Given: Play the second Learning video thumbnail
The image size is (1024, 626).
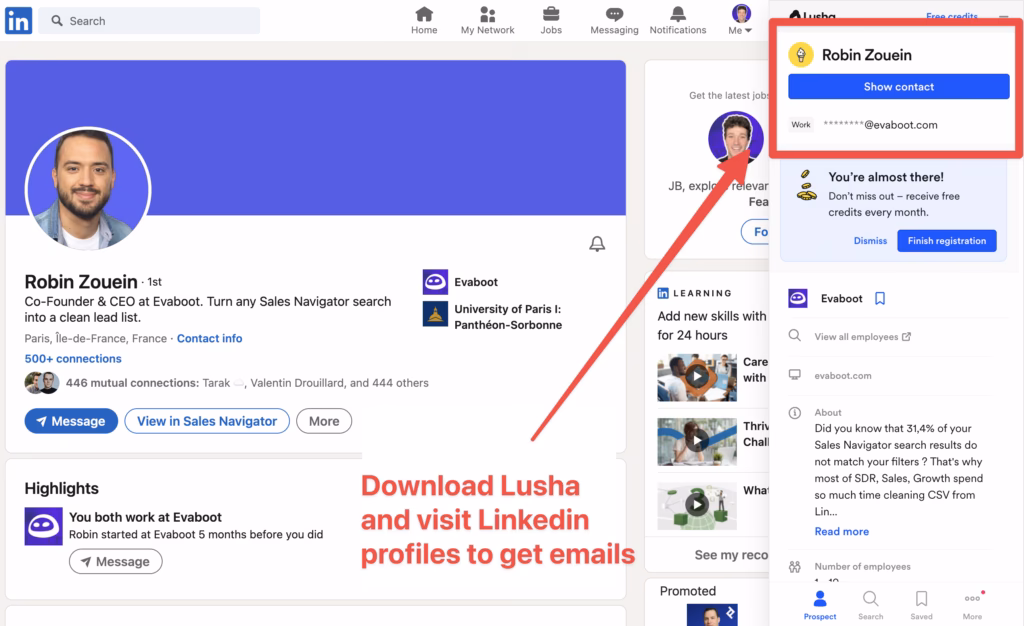Looking at the screenshot, I should tap(697, 441).
